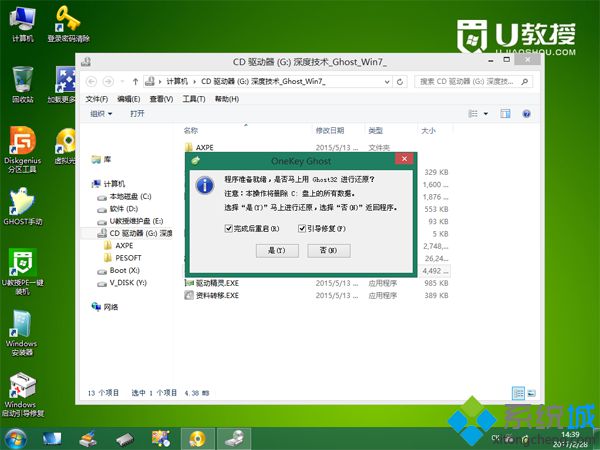The height and width of the screenshot is (450, 600).
Task: Select the AXPE folder in file list
Action: (199, 147)
